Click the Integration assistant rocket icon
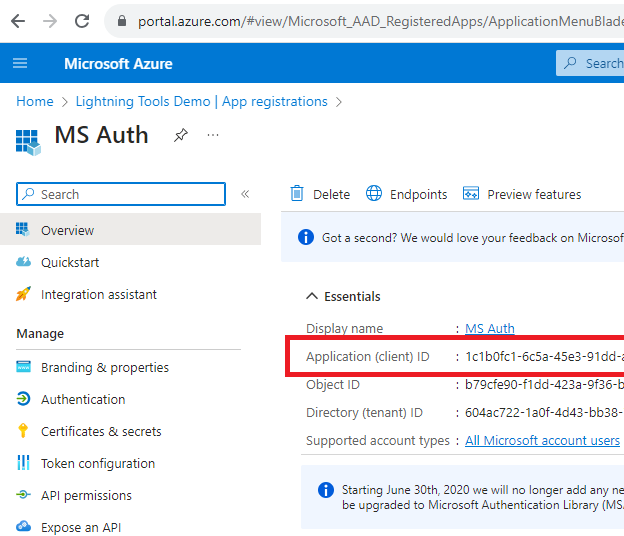Screen dimensions: 624x536 23,294
